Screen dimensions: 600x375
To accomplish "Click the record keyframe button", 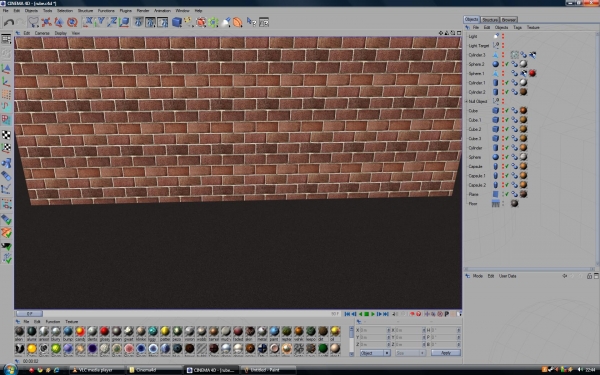I will [x=412, y=314].
